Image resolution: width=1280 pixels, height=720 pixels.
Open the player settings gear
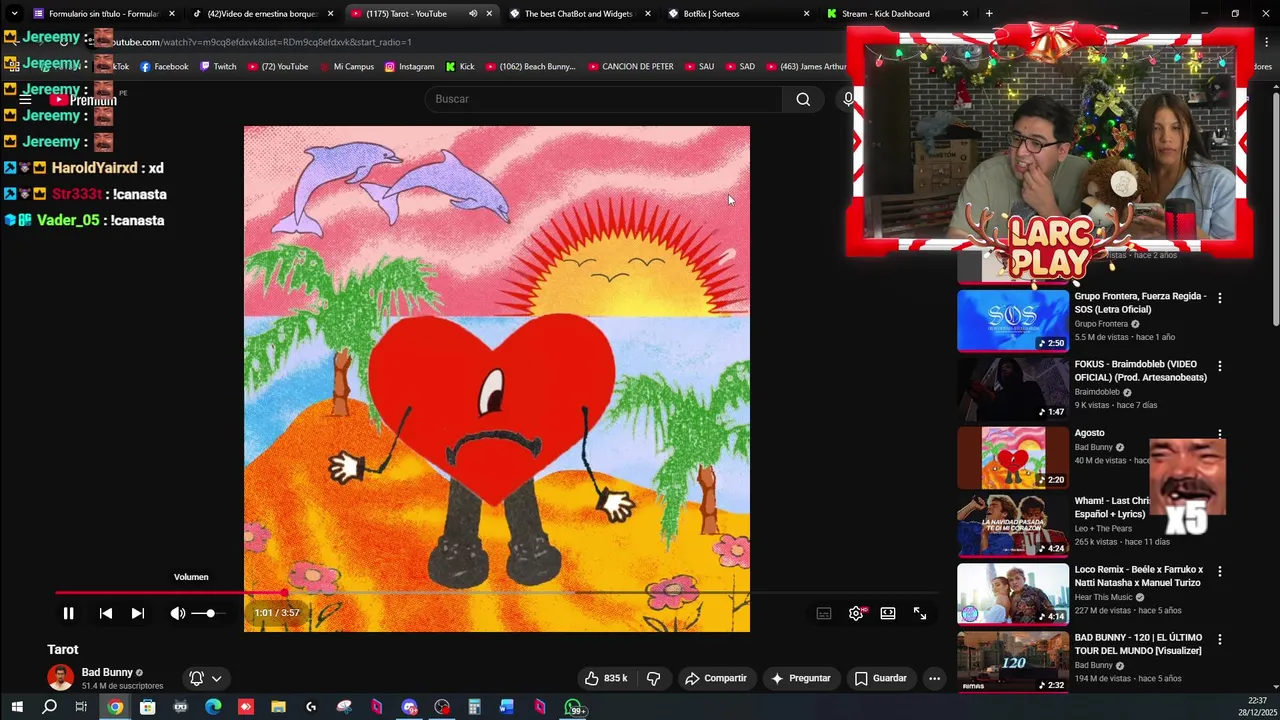click(856, 613)
